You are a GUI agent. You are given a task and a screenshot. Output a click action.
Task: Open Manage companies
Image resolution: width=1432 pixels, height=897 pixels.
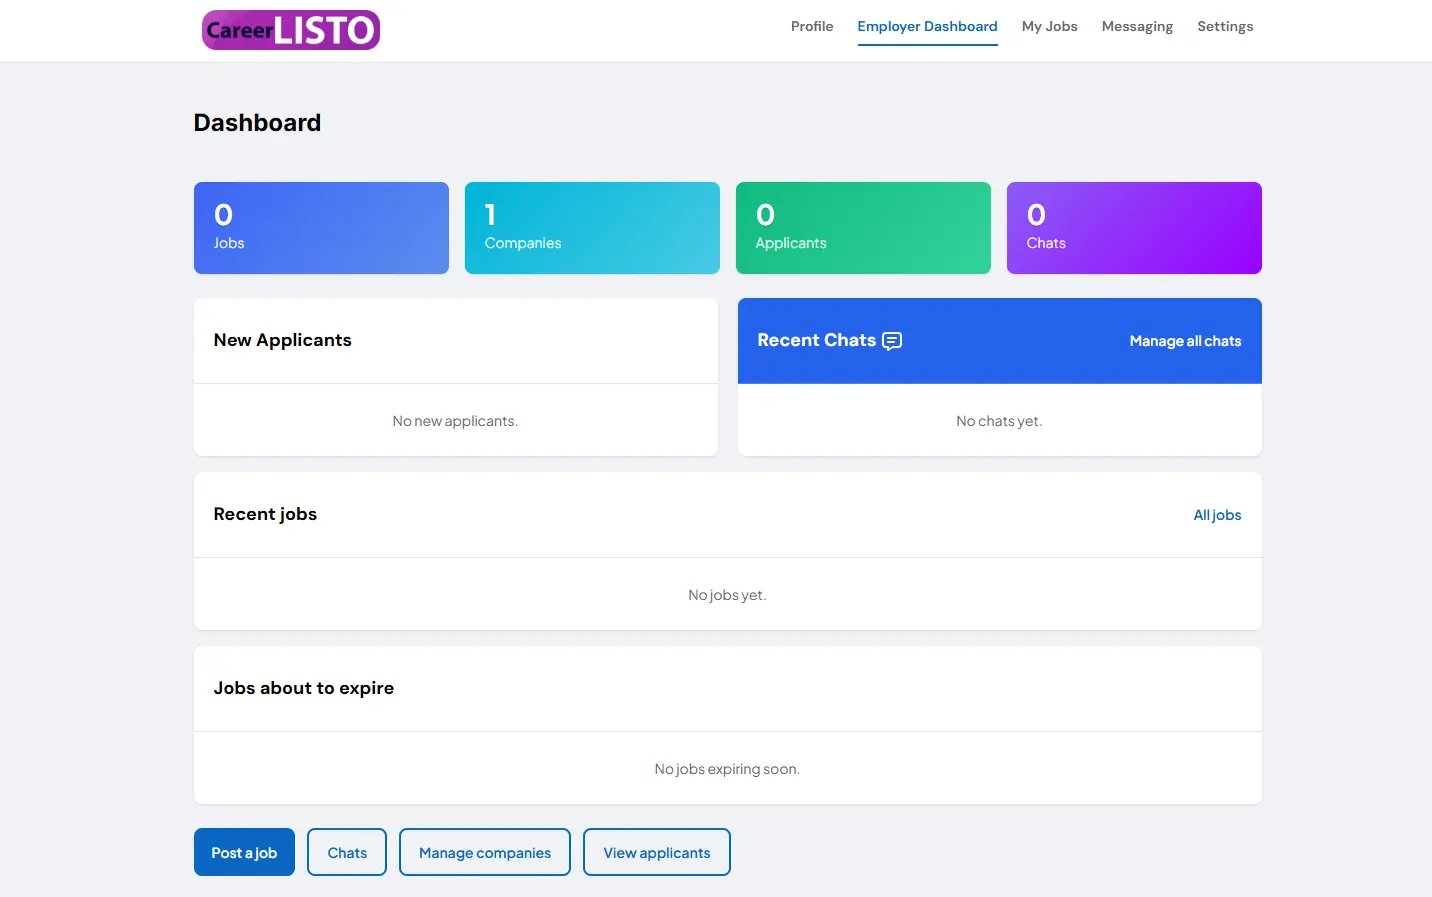485,852
